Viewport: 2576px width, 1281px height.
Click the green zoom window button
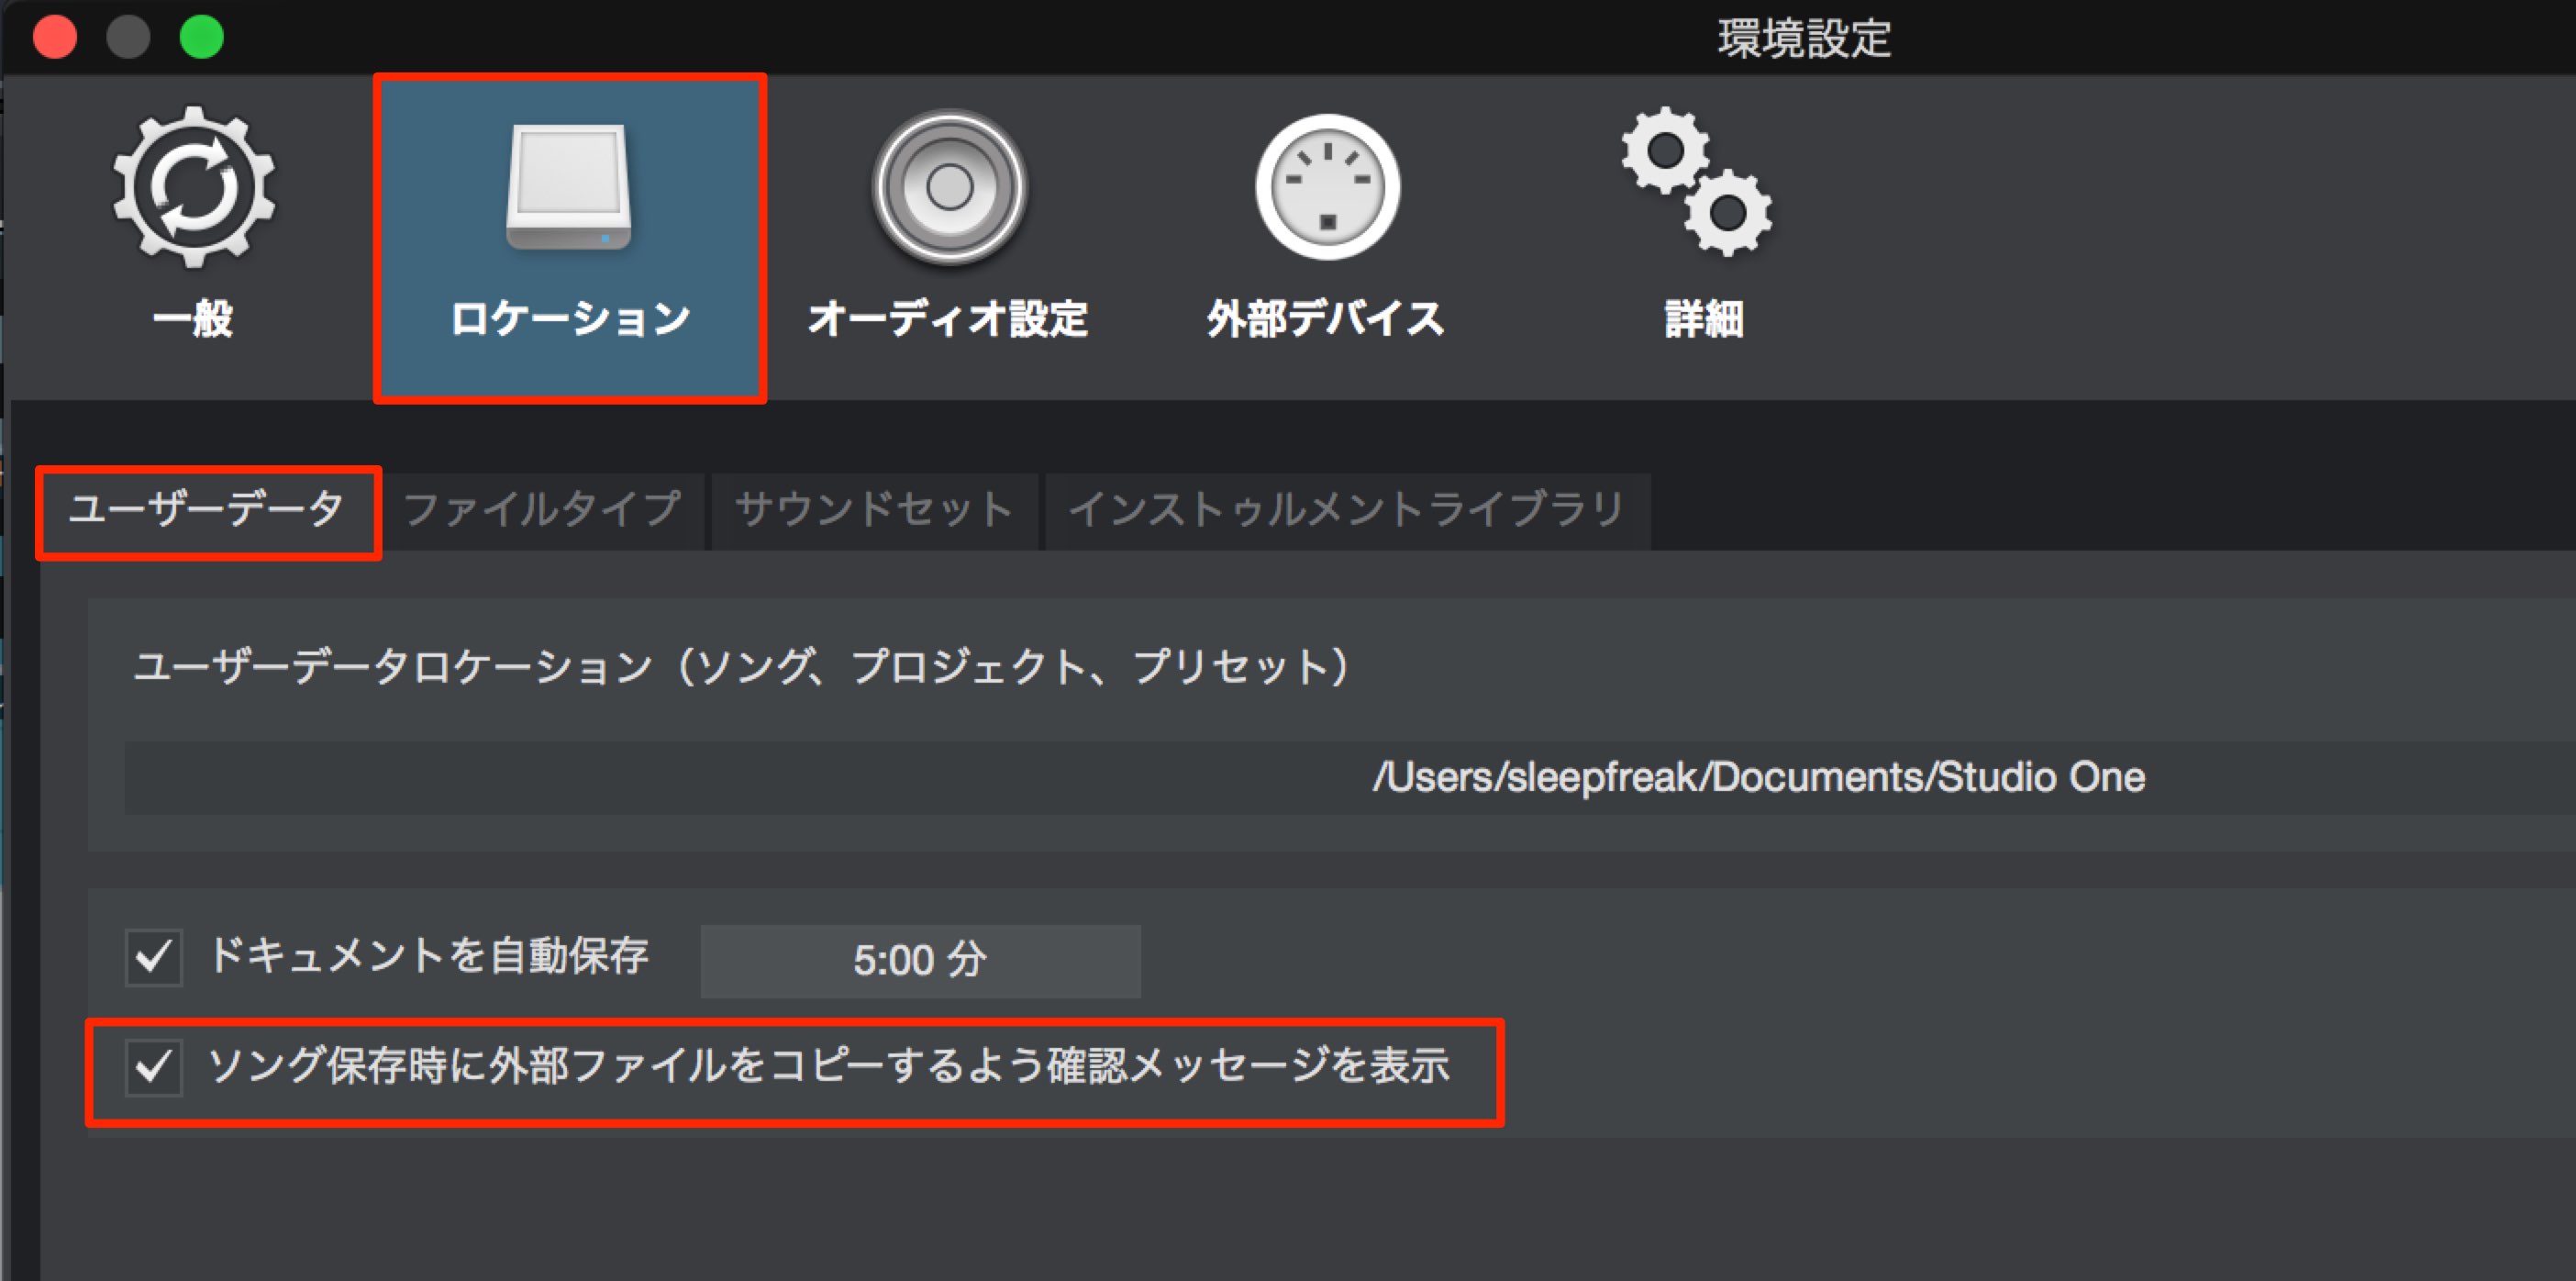201,37
